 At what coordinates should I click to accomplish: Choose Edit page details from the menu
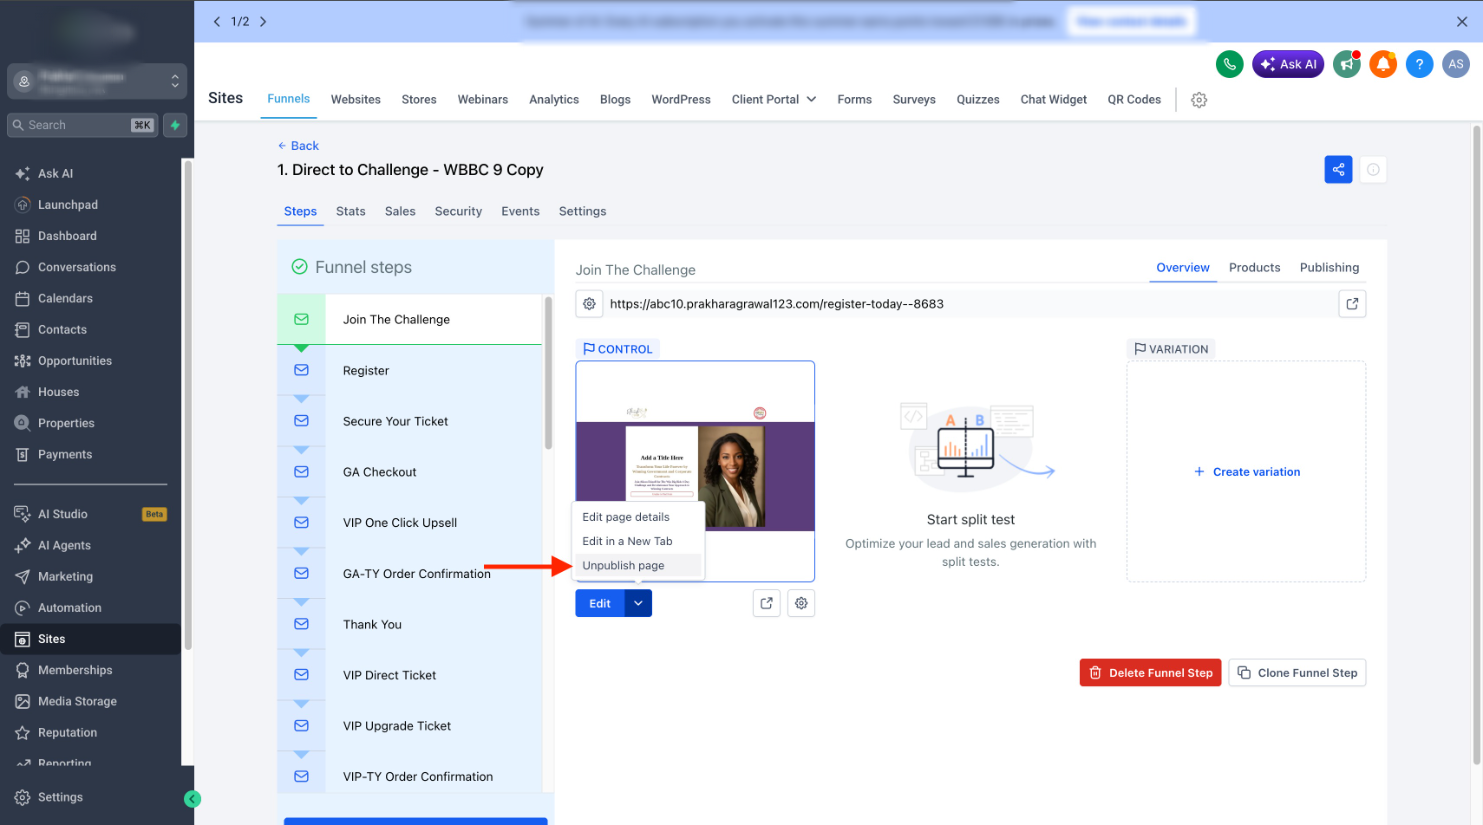pyautogui.click(x=637, y=517)
